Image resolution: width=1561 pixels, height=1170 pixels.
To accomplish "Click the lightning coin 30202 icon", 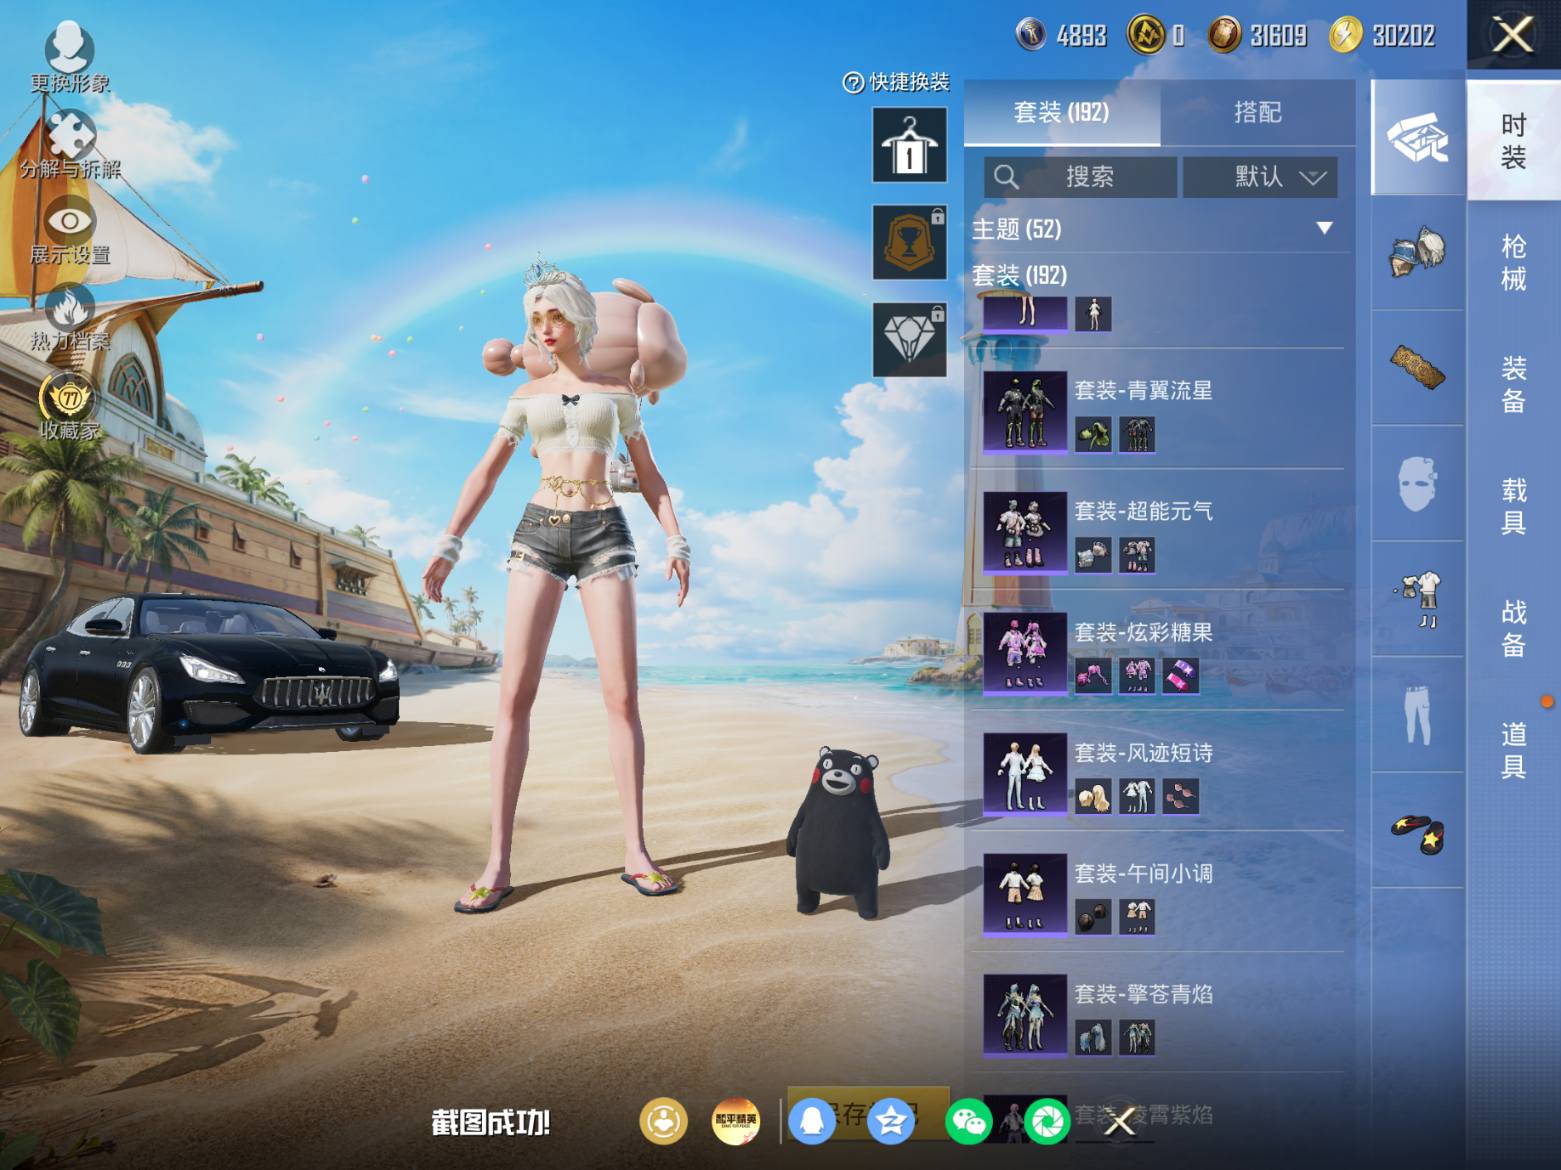I will pos(1346,35).
